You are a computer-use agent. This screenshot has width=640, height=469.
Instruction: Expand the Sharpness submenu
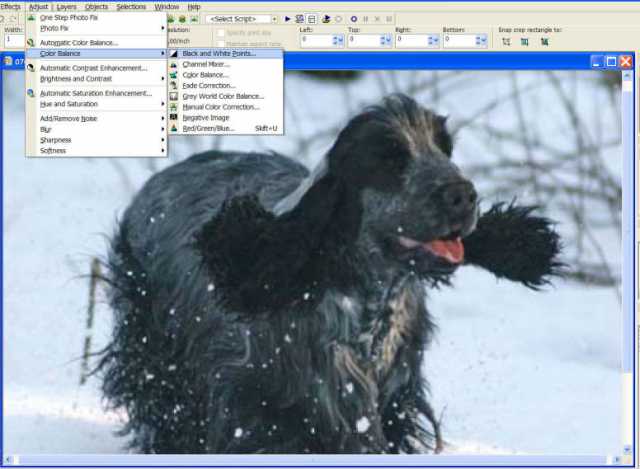[96, 140]
